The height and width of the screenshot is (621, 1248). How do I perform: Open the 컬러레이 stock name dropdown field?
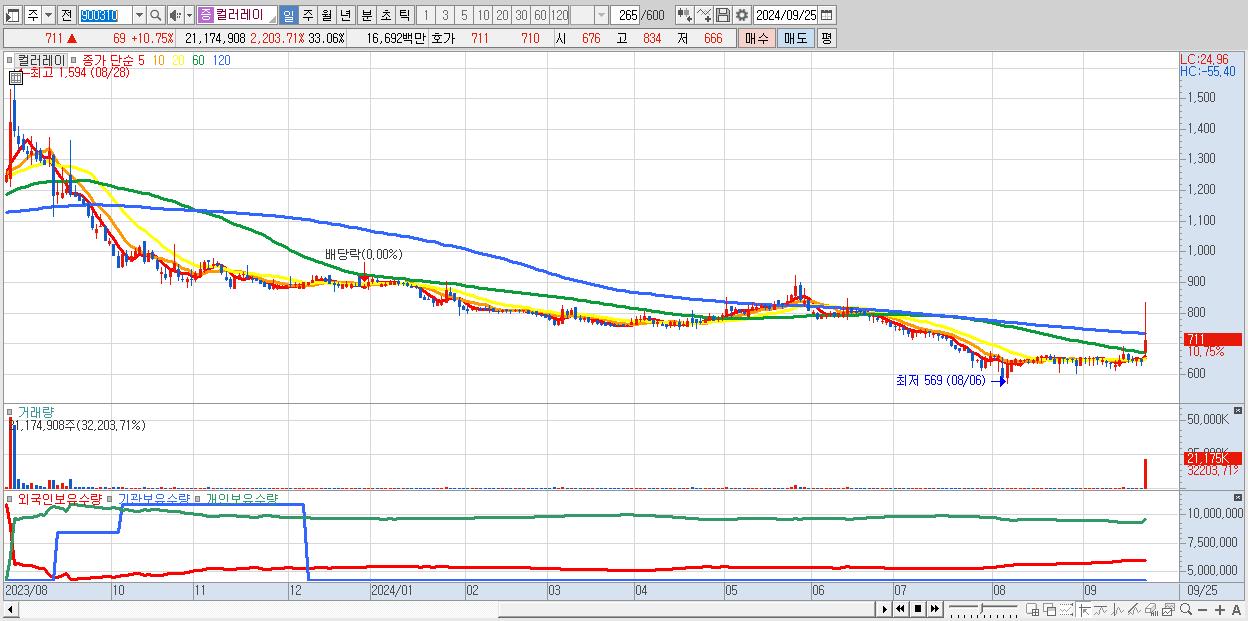(x=238, y=15)
